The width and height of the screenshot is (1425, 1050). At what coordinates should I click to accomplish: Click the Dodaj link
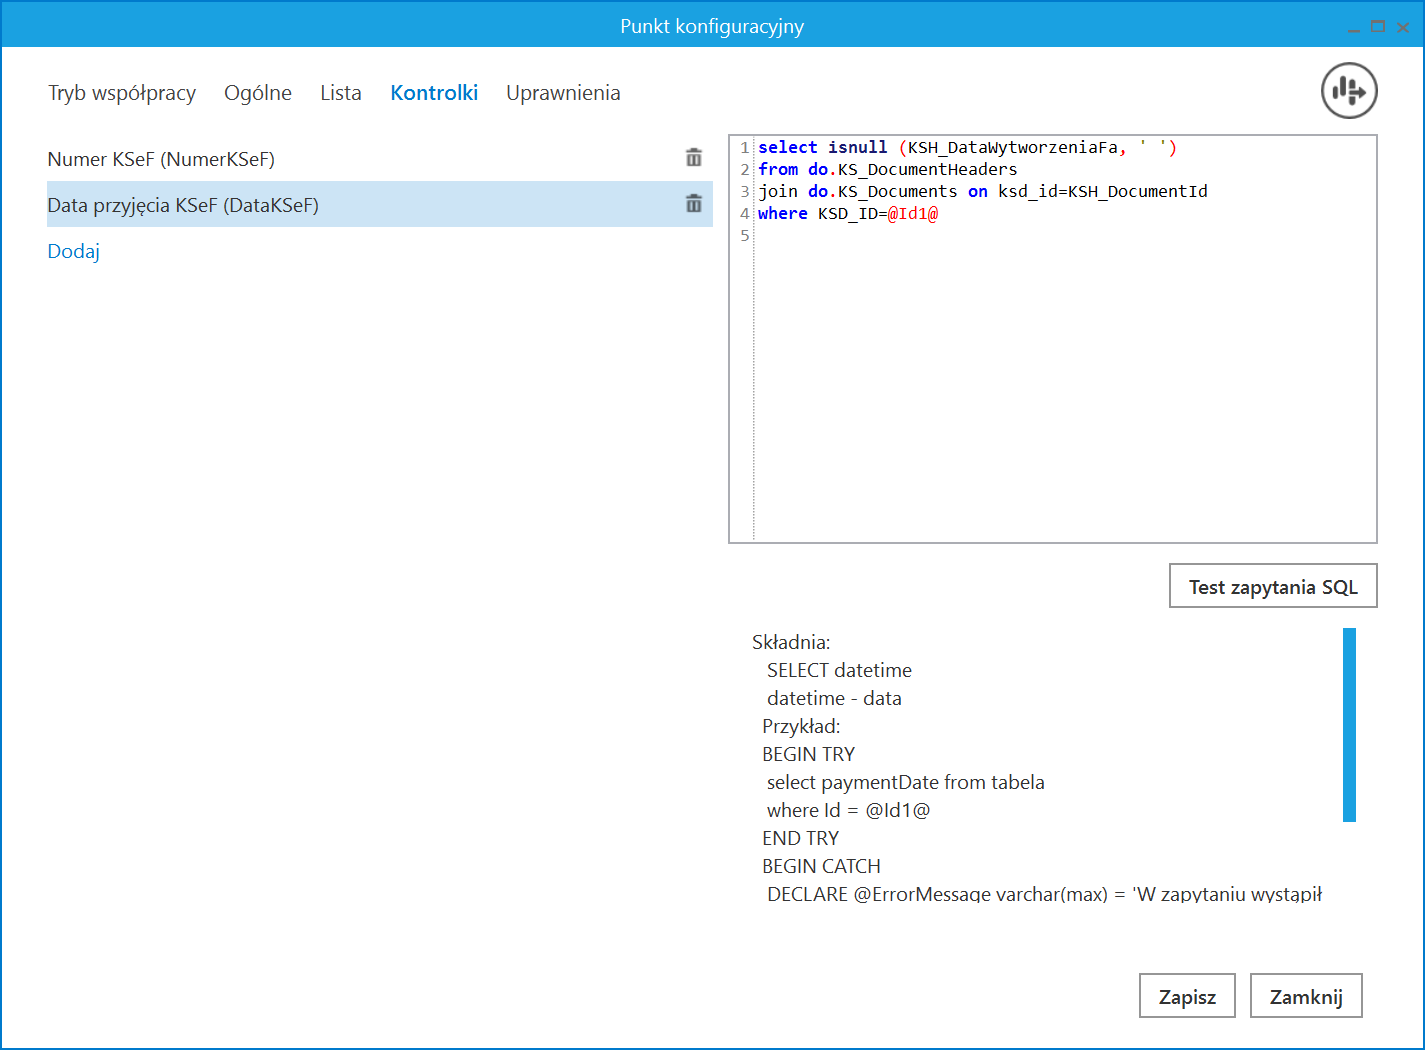74,251
